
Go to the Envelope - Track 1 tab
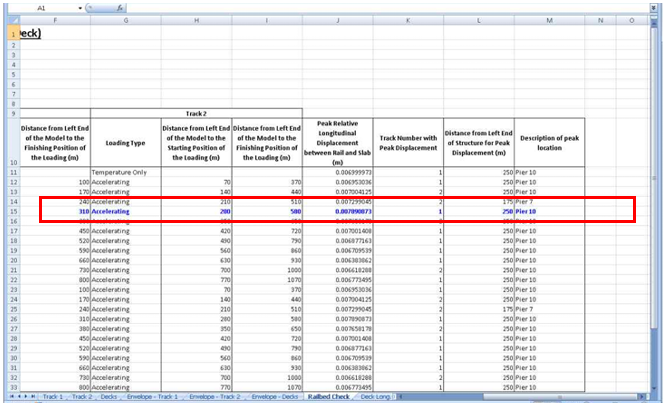click(x=151, y=397)
